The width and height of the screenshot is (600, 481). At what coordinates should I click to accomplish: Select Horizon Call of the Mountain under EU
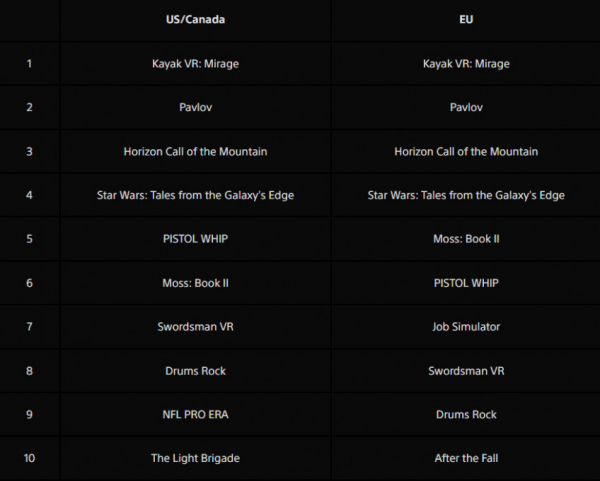tap(466, 152)
